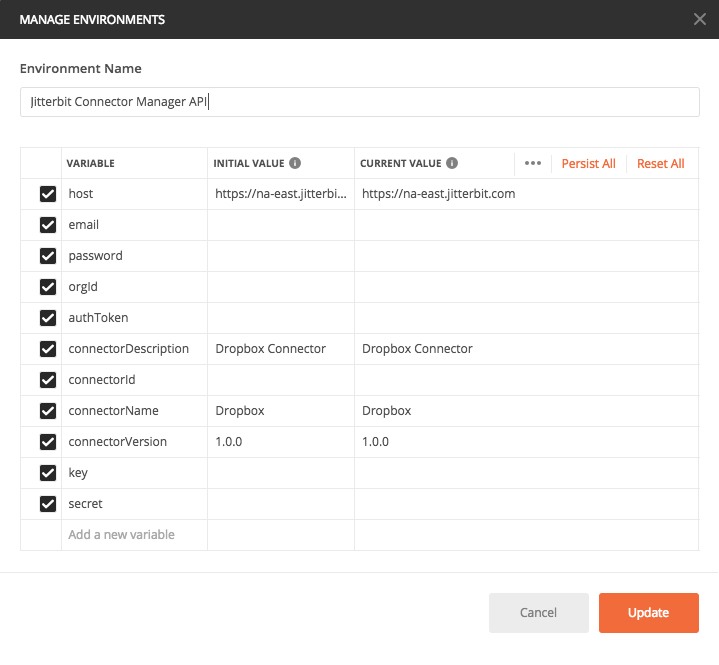Viewport: 719px width, 665px height.
Task: Select the host current value cell
Action: tap(525, 194)
